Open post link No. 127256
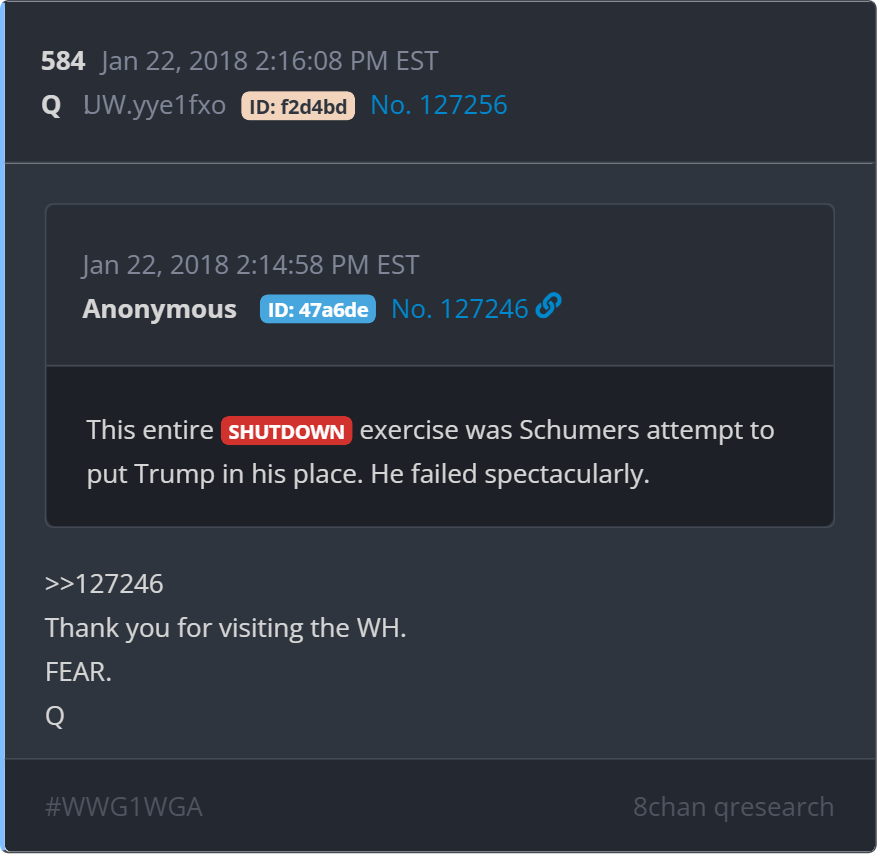Image resolution: width=878 pixels, height=854 pixels. coord(439,105)
